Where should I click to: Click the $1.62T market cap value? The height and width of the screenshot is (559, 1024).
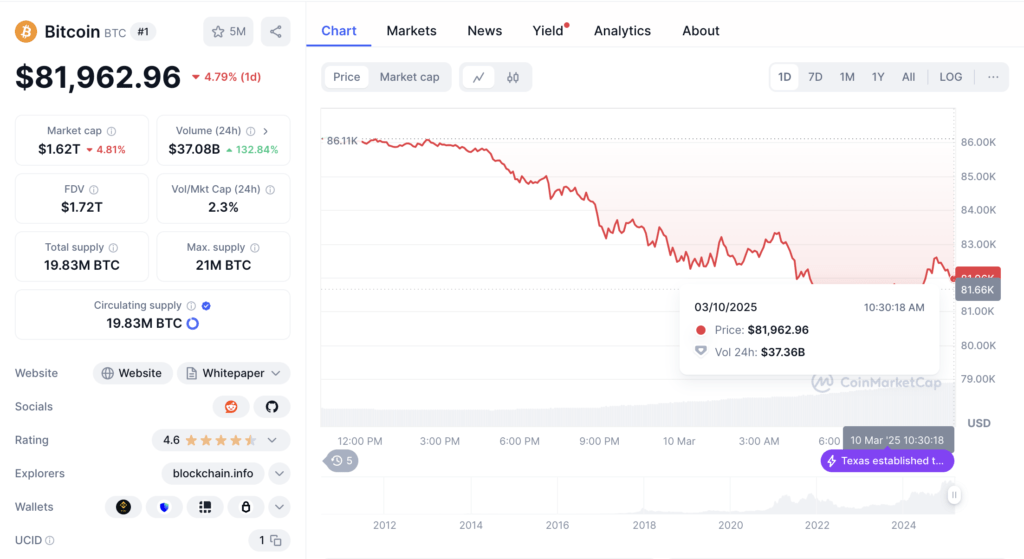click(59, 150)
